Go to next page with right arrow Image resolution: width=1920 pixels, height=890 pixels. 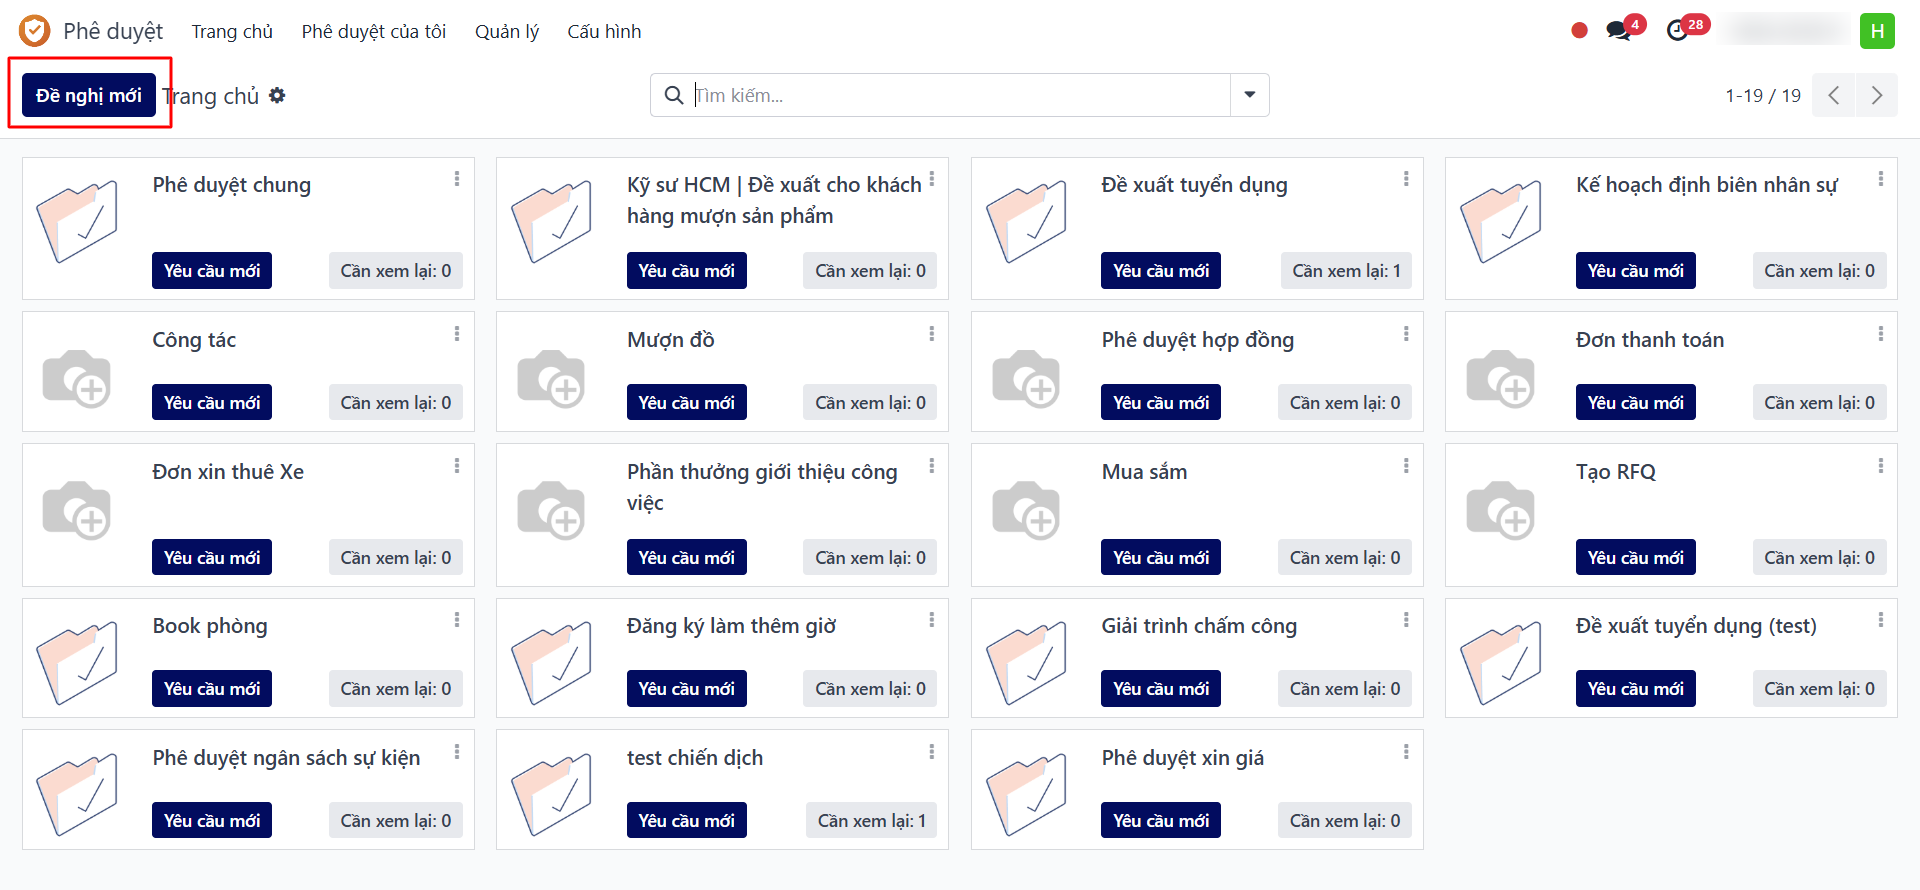[x=1876, y=95]
